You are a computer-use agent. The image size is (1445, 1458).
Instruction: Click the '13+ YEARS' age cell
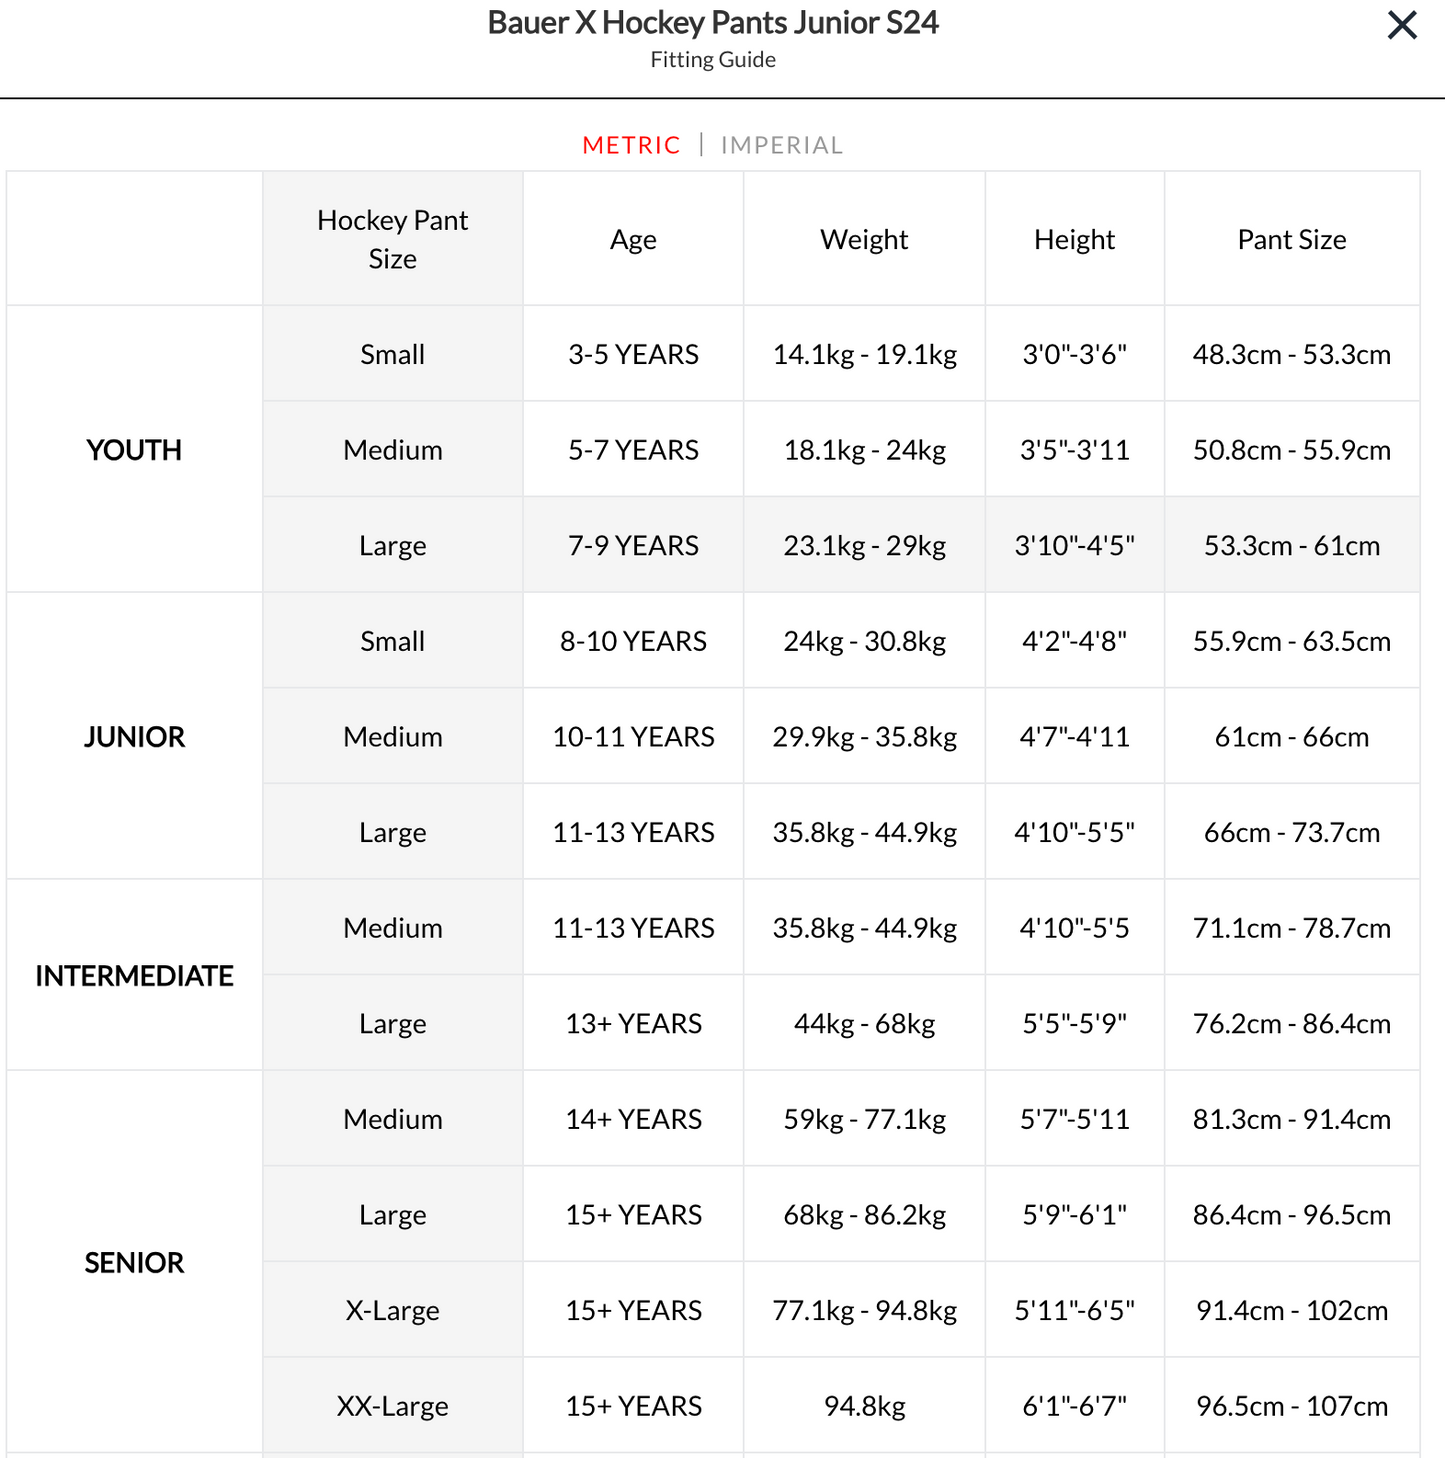634,1023
